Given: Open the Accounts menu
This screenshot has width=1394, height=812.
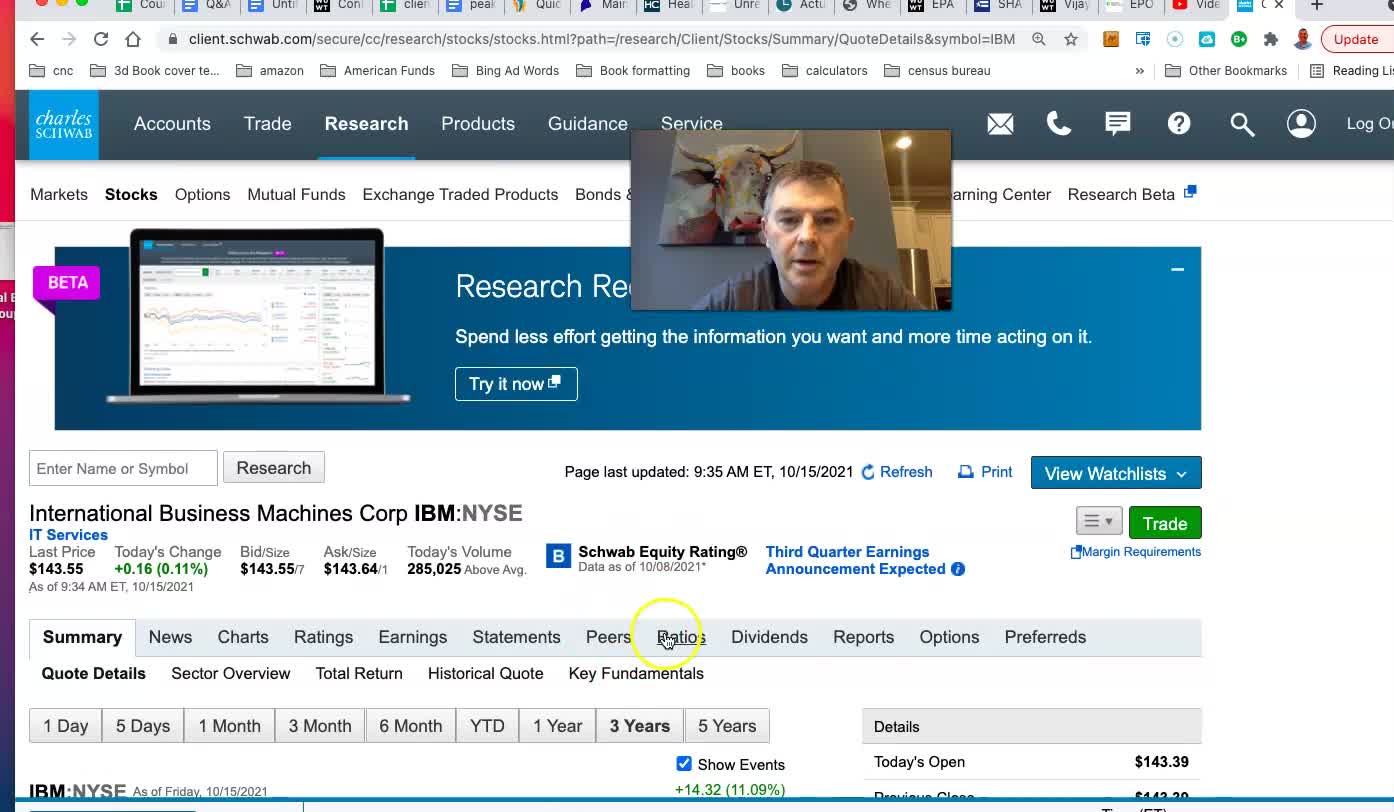Looking at the screenshot, I should click(x=172, y=124).
